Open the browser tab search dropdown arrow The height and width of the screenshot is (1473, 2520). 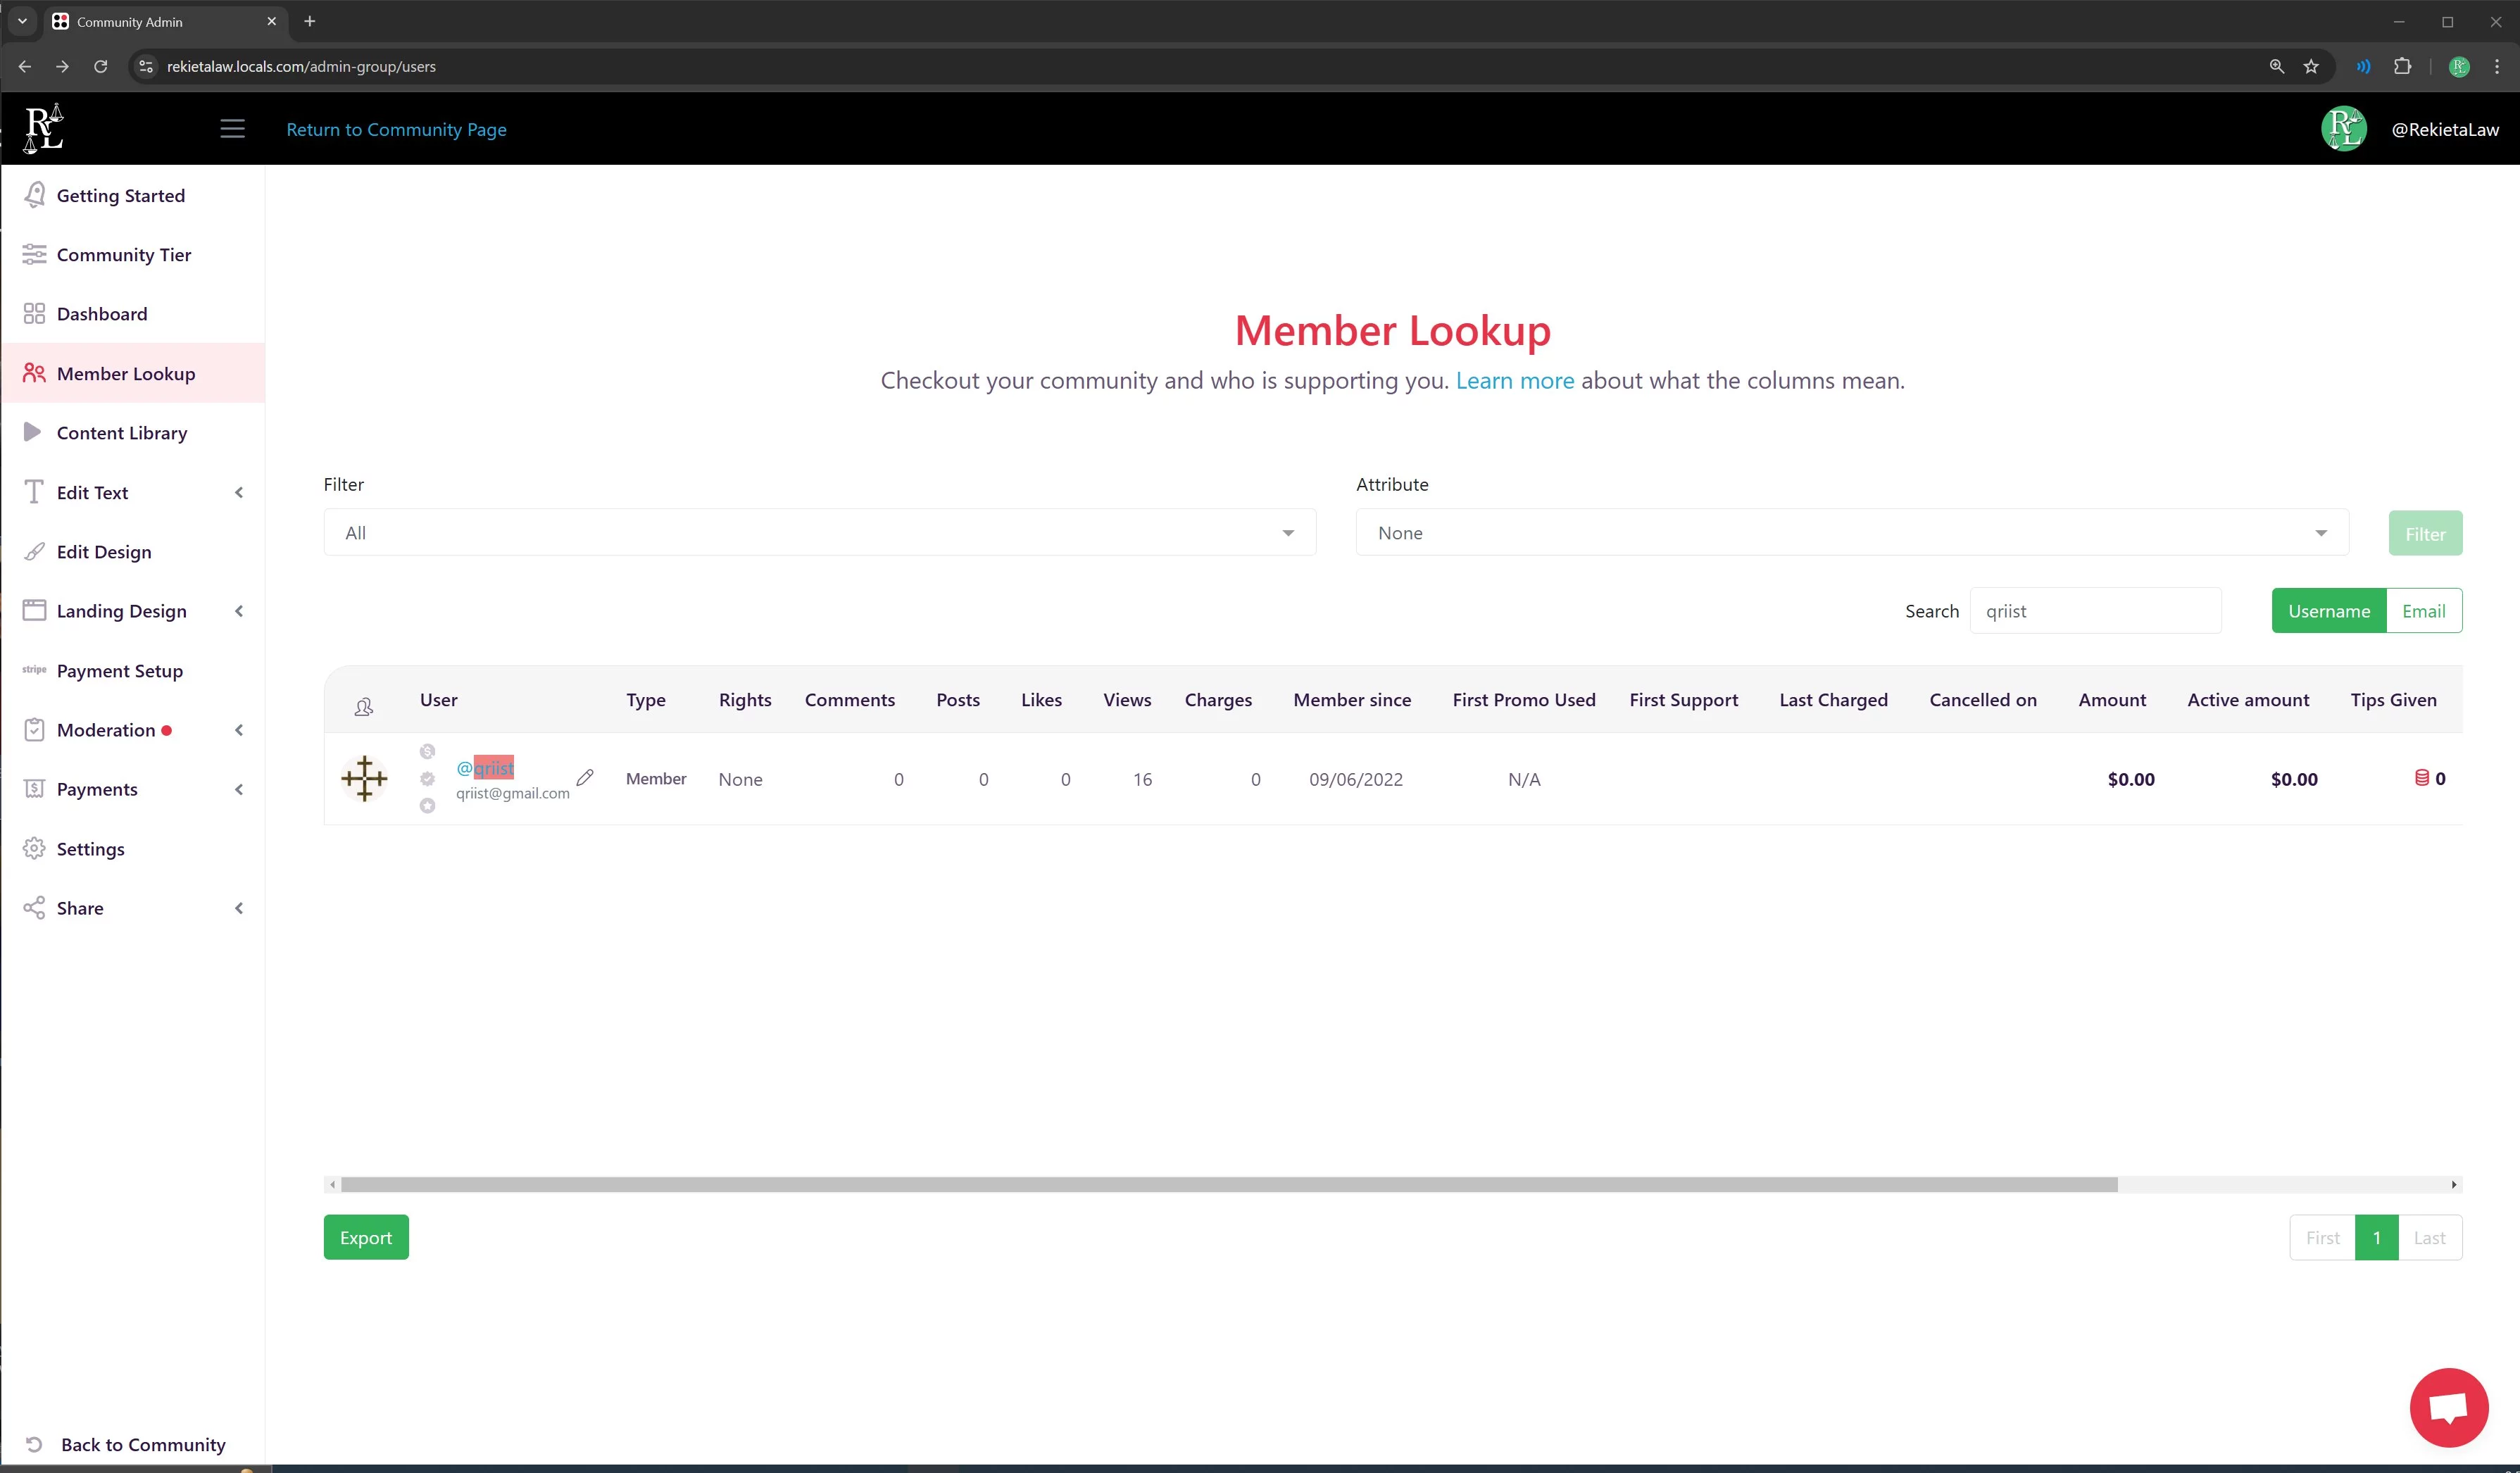click(x=22, y=21)
